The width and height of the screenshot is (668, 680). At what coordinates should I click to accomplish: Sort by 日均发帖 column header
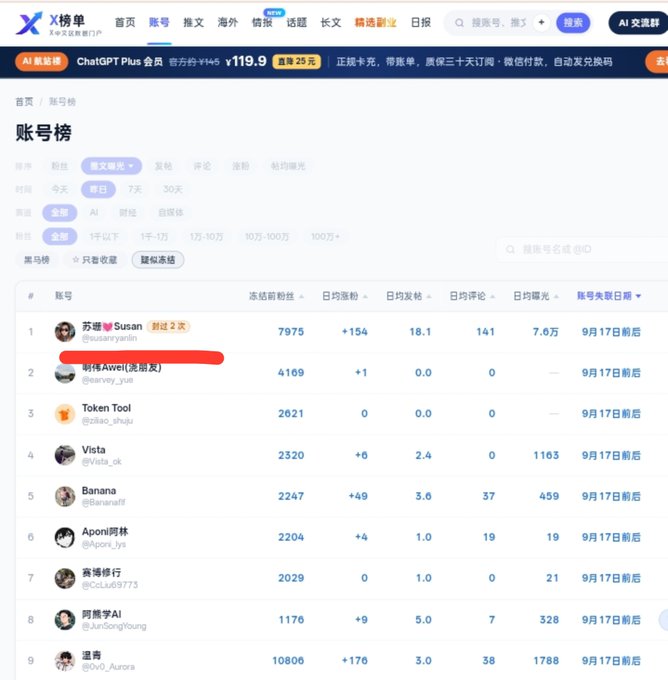click(x=409, y=296)
